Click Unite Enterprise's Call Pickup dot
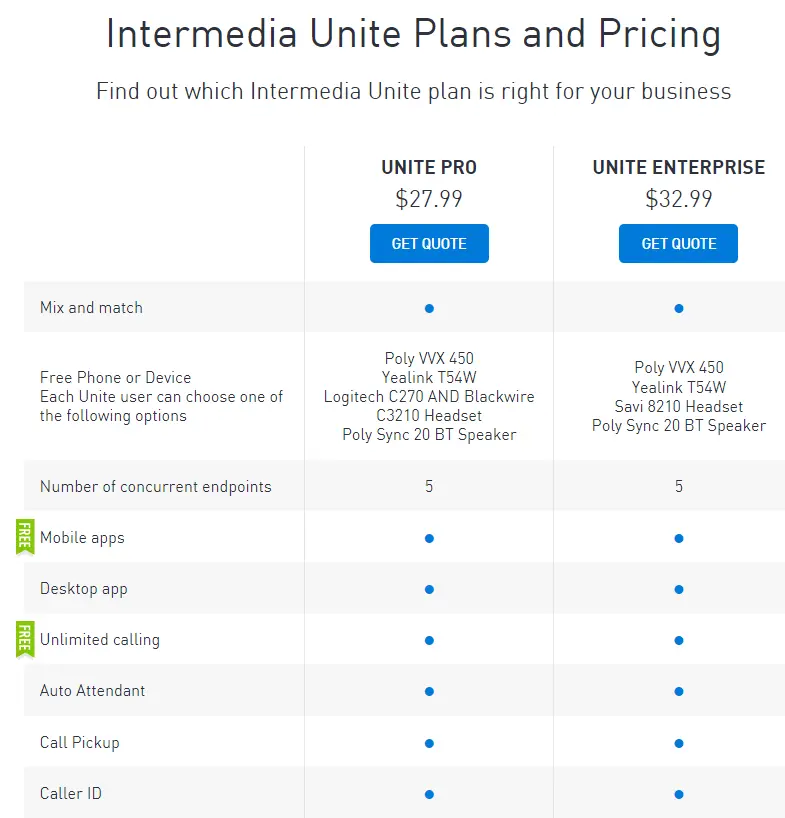Screen dimensions: 785x818 click(x=679, y=743)
